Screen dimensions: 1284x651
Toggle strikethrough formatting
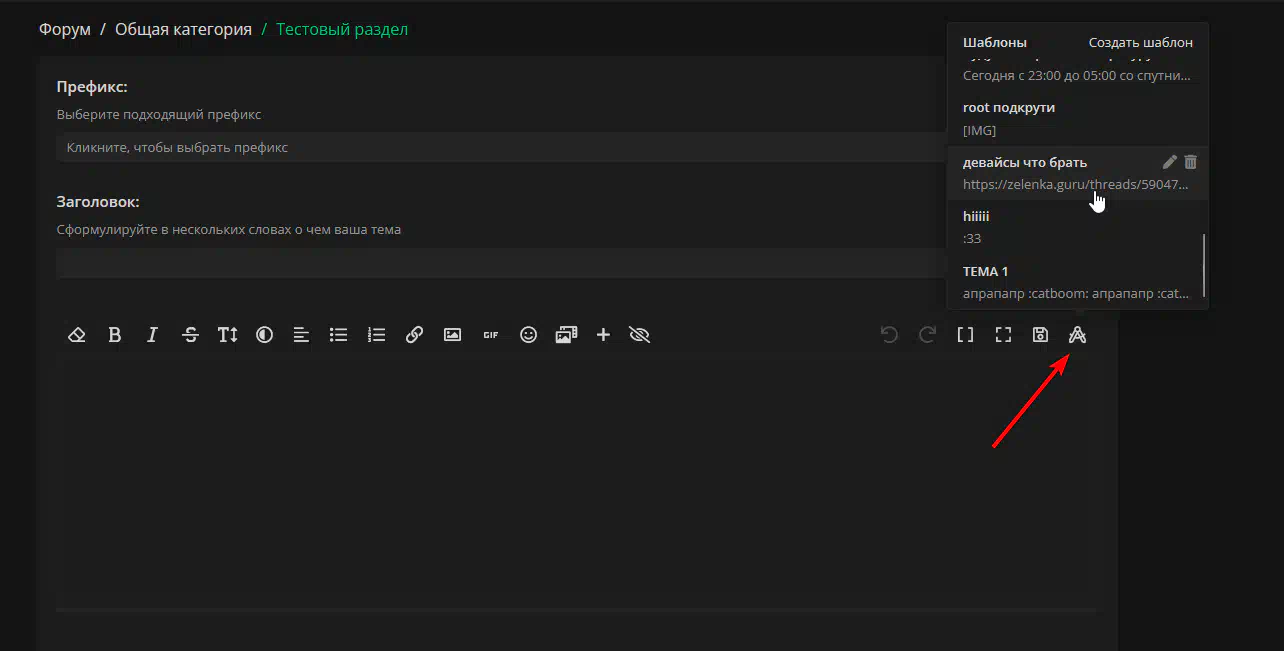190,335
